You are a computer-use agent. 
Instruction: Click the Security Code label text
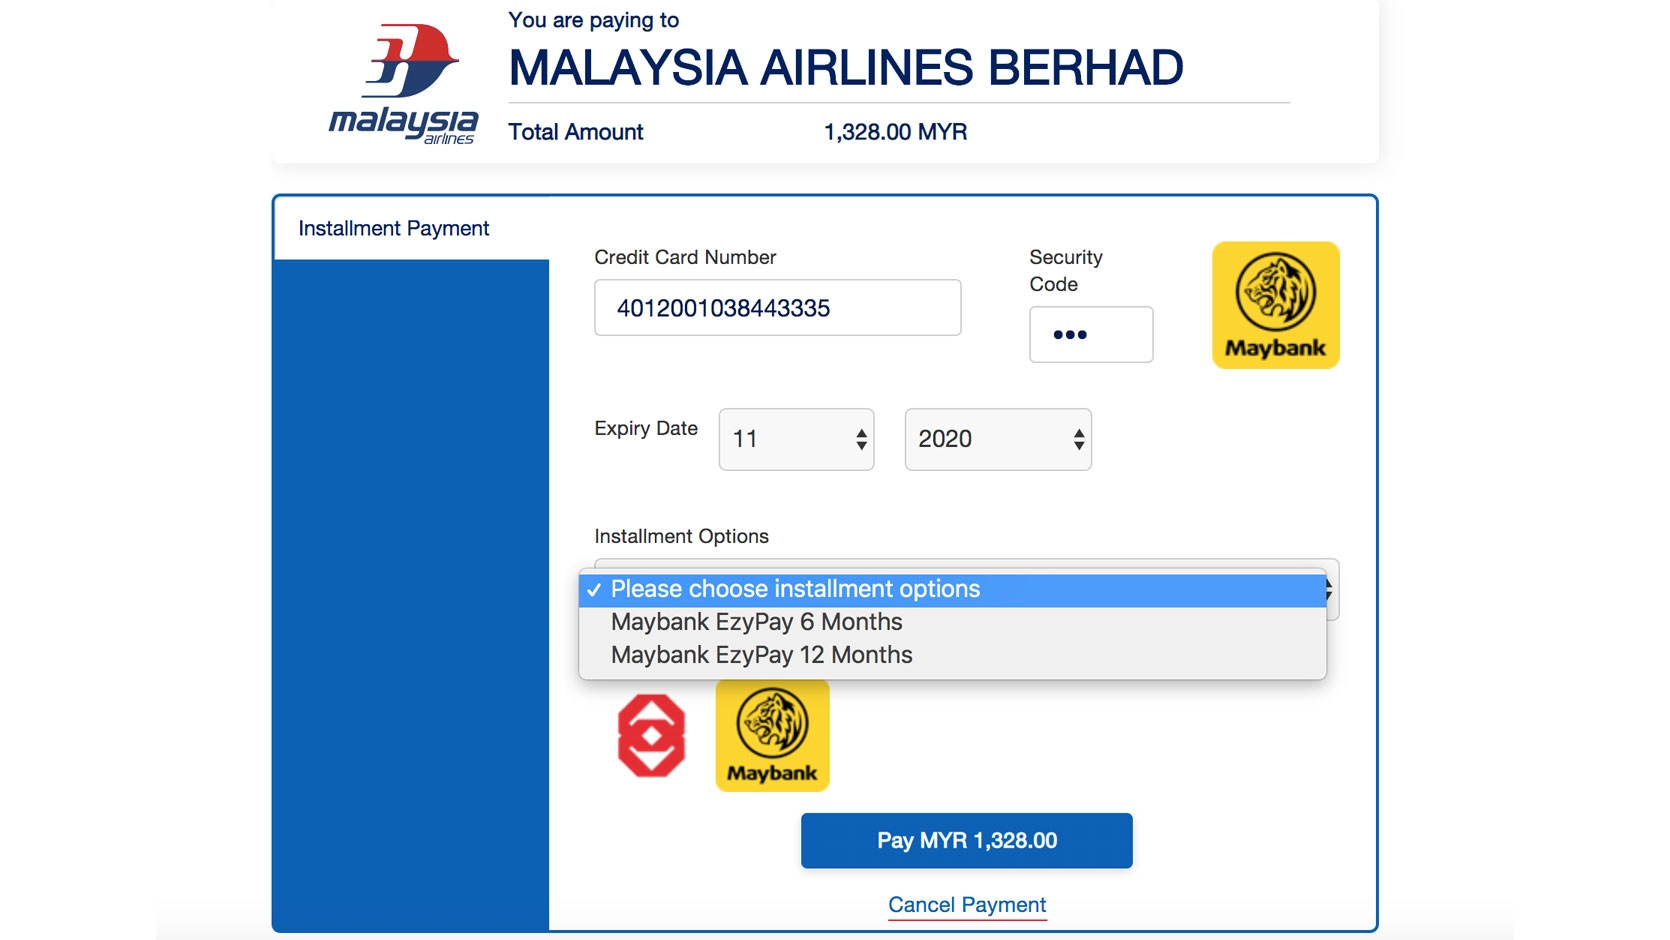click(x=1065, y=270)
